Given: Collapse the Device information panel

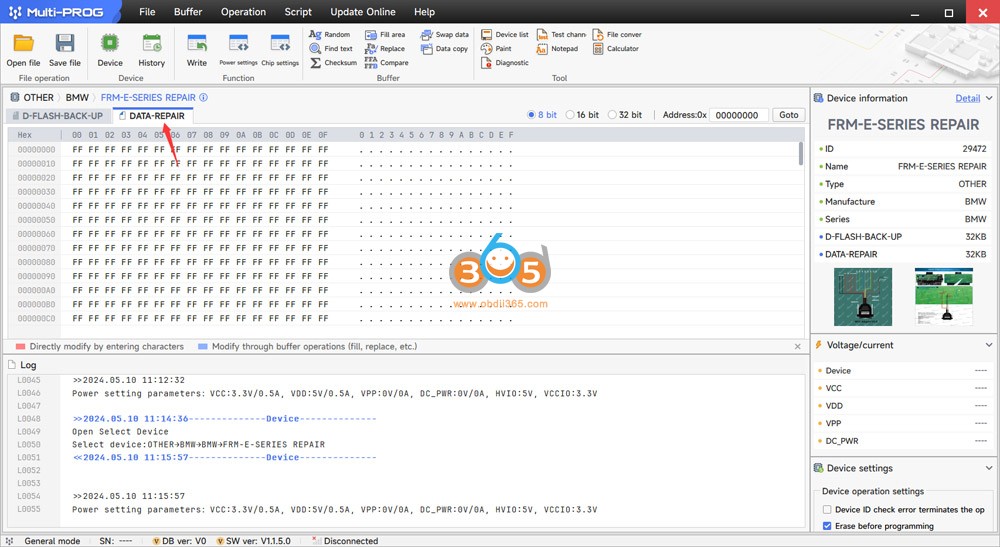Looking at the screenshot, I should 989,98.
